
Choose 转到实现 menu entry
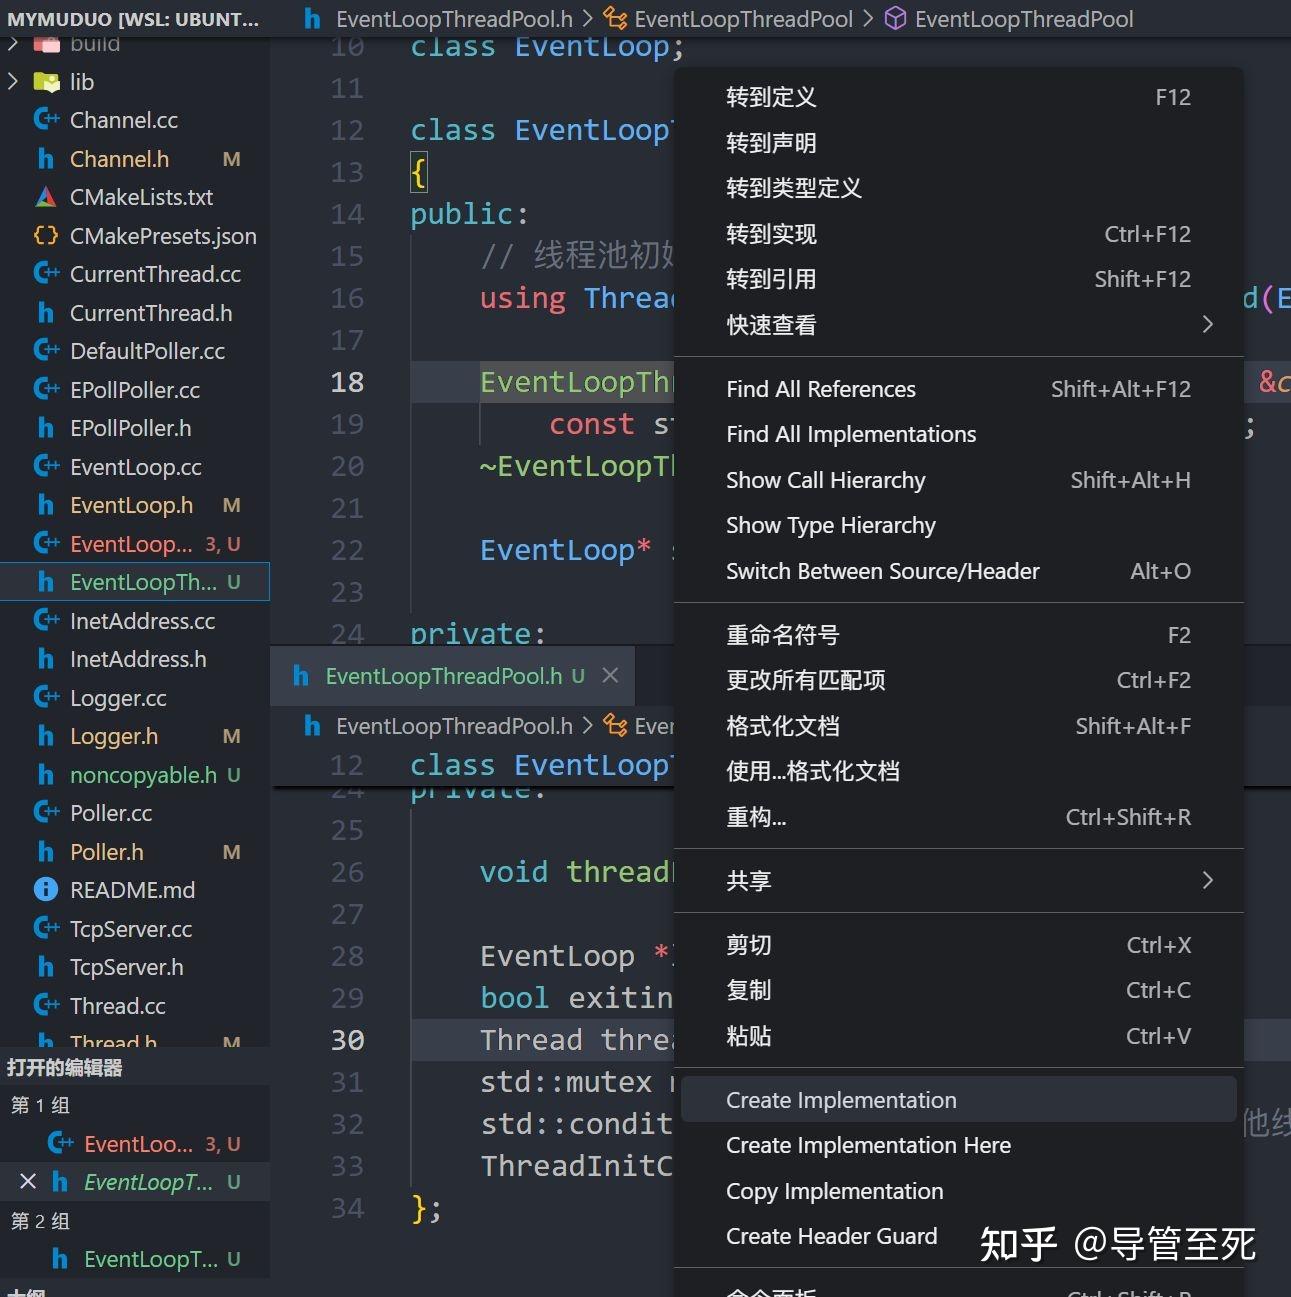point(958,234)
